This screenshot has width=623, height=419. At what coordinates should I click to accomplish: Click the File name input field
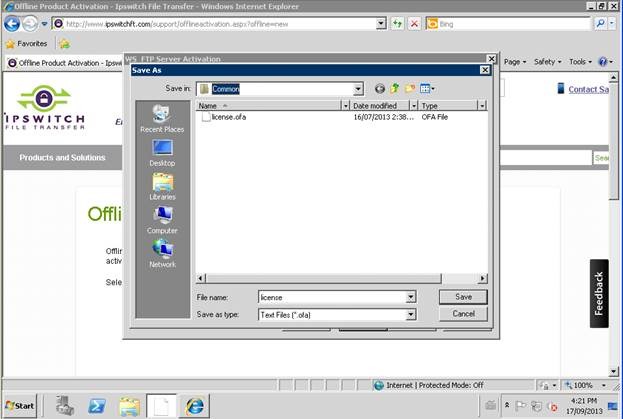(332, 297)
